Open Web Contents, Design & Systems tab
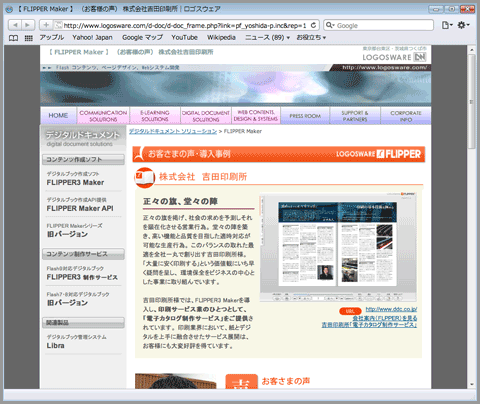Image resolution: width=480 pixels, height=404 pixels. coord(256,115)
